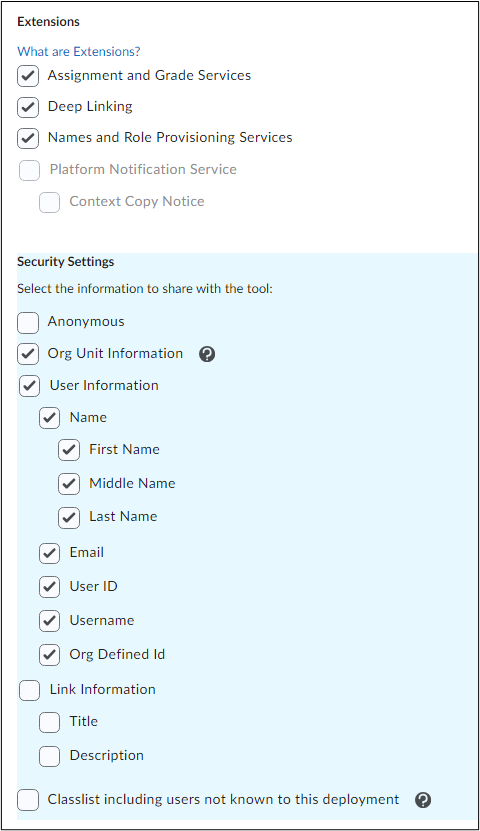Disable the Username checkbox

tap(49, 621)
